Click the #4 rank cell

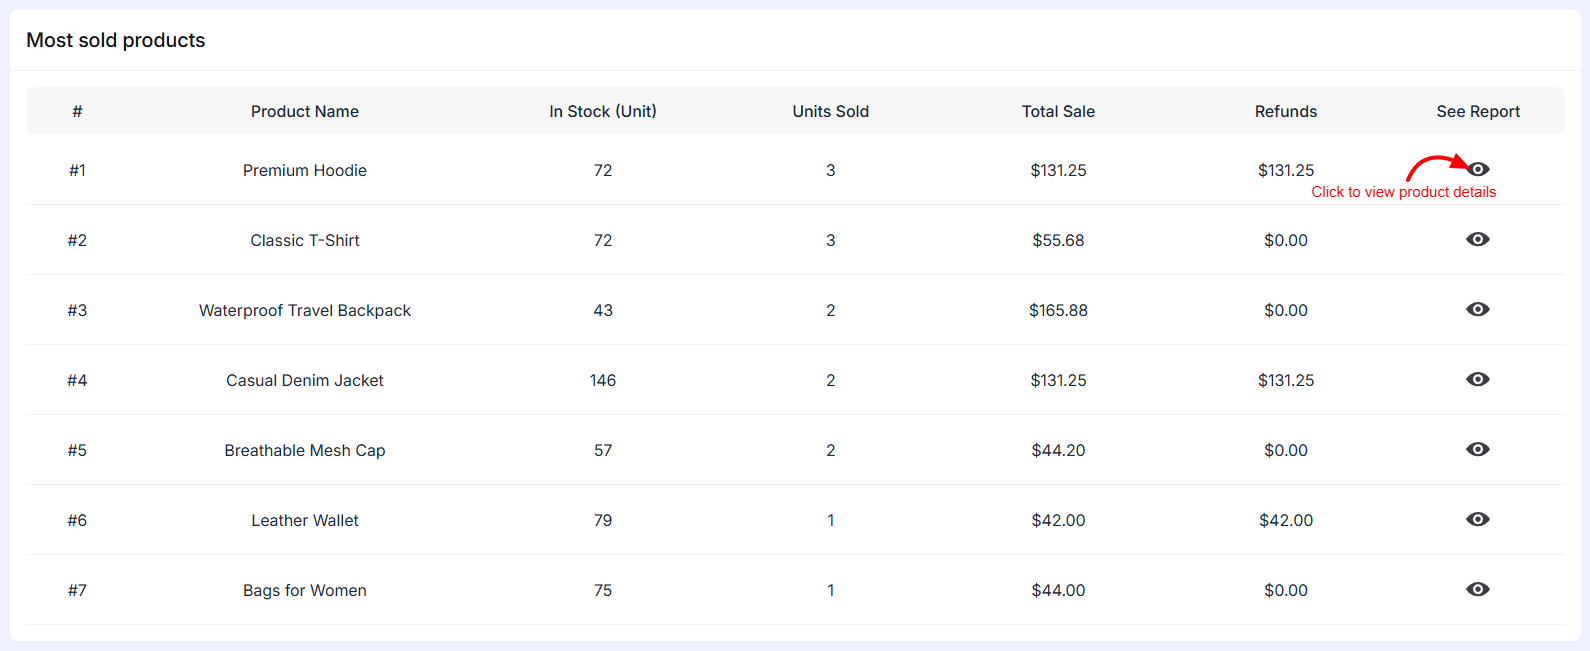tap(77, 380)
